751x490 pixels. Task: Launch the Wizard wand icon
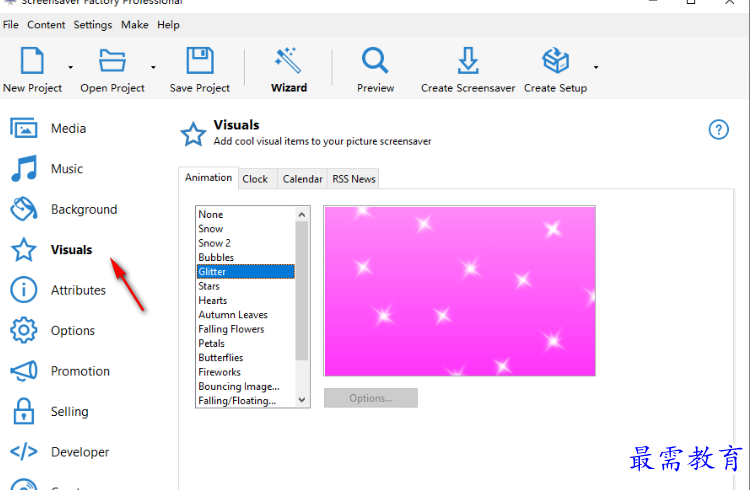288,60
